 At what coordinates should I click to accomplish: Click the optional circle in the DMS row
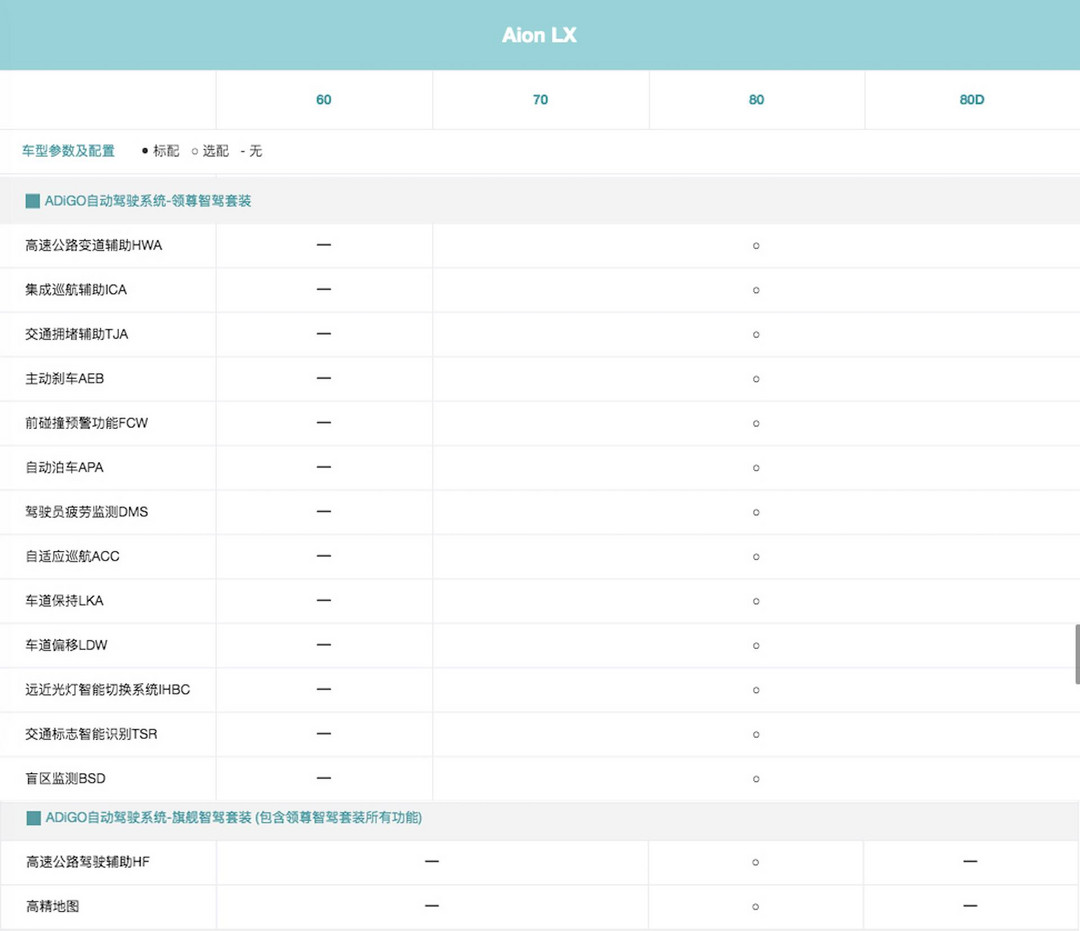pos(756,512)
